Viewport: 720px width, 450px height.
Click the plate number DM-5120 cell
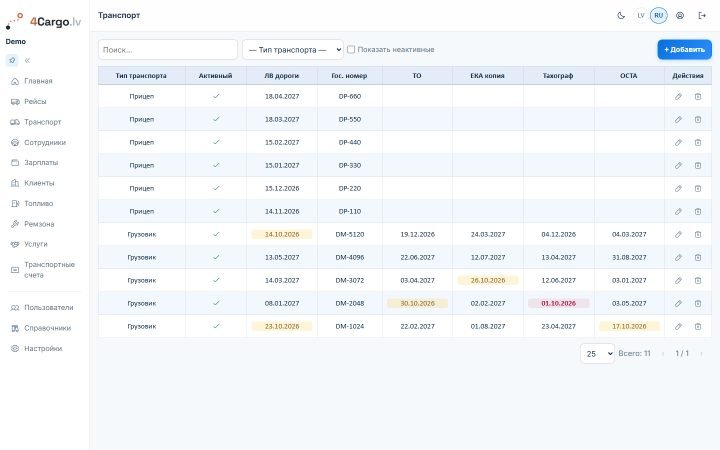(349, 234)
